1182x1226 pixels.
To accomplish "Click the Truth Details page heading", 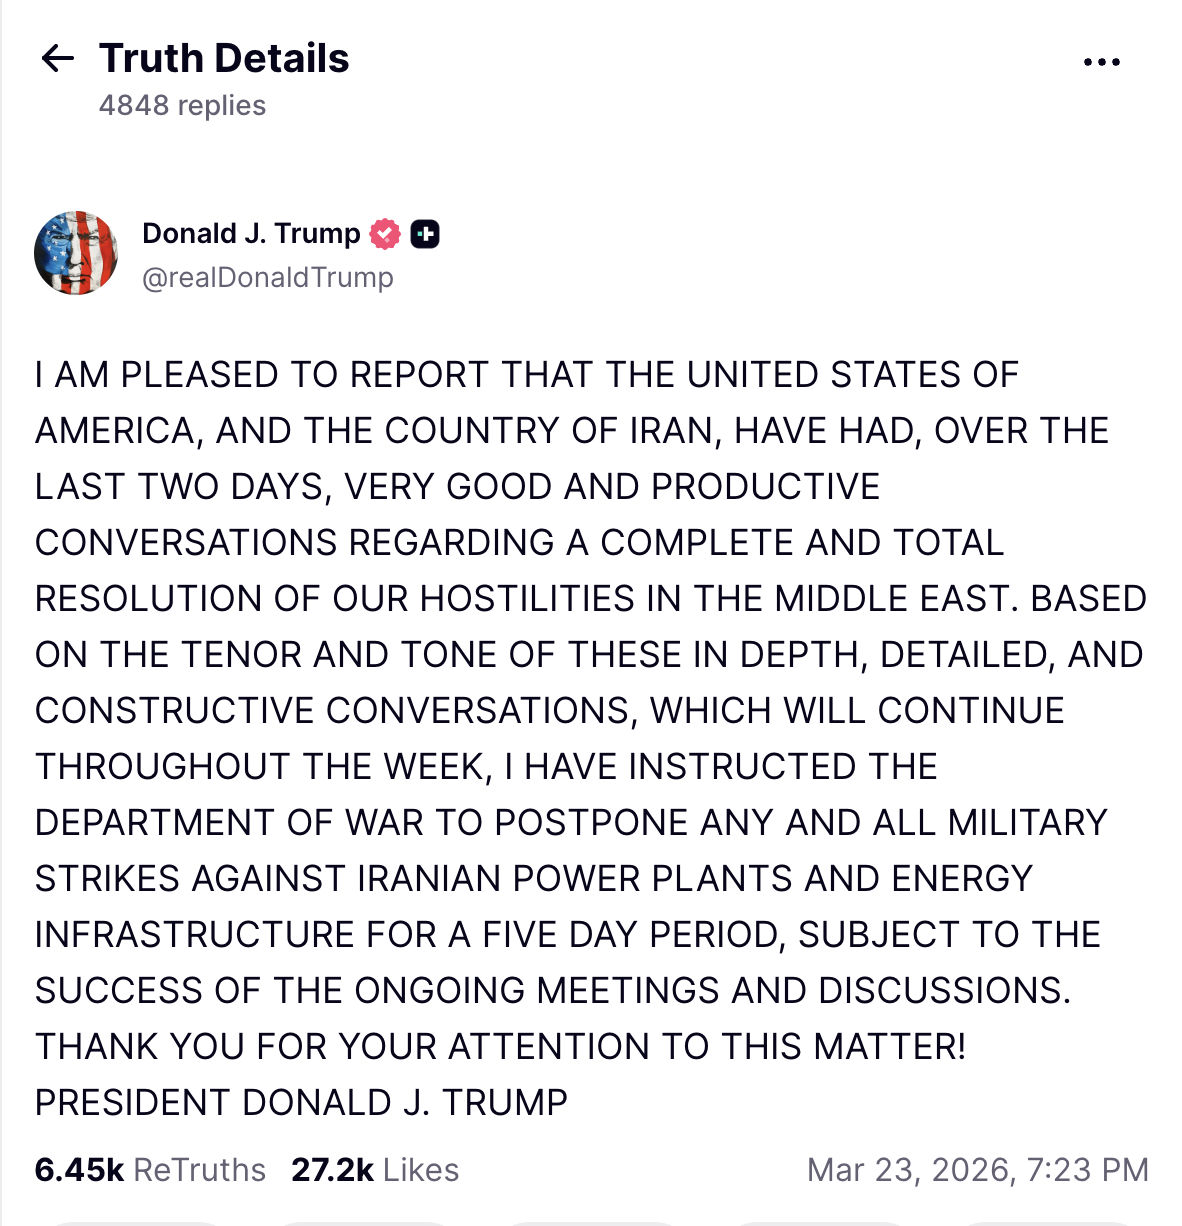I will [225, 59].
